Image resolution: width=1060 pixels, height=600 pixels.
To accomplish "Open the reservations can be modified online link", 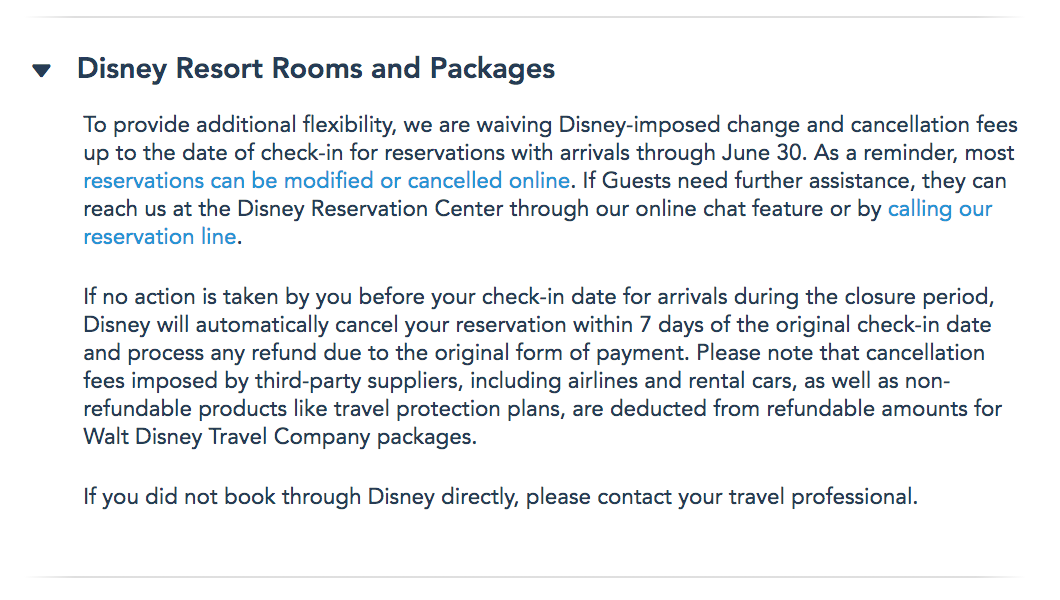I will [326, 181].
